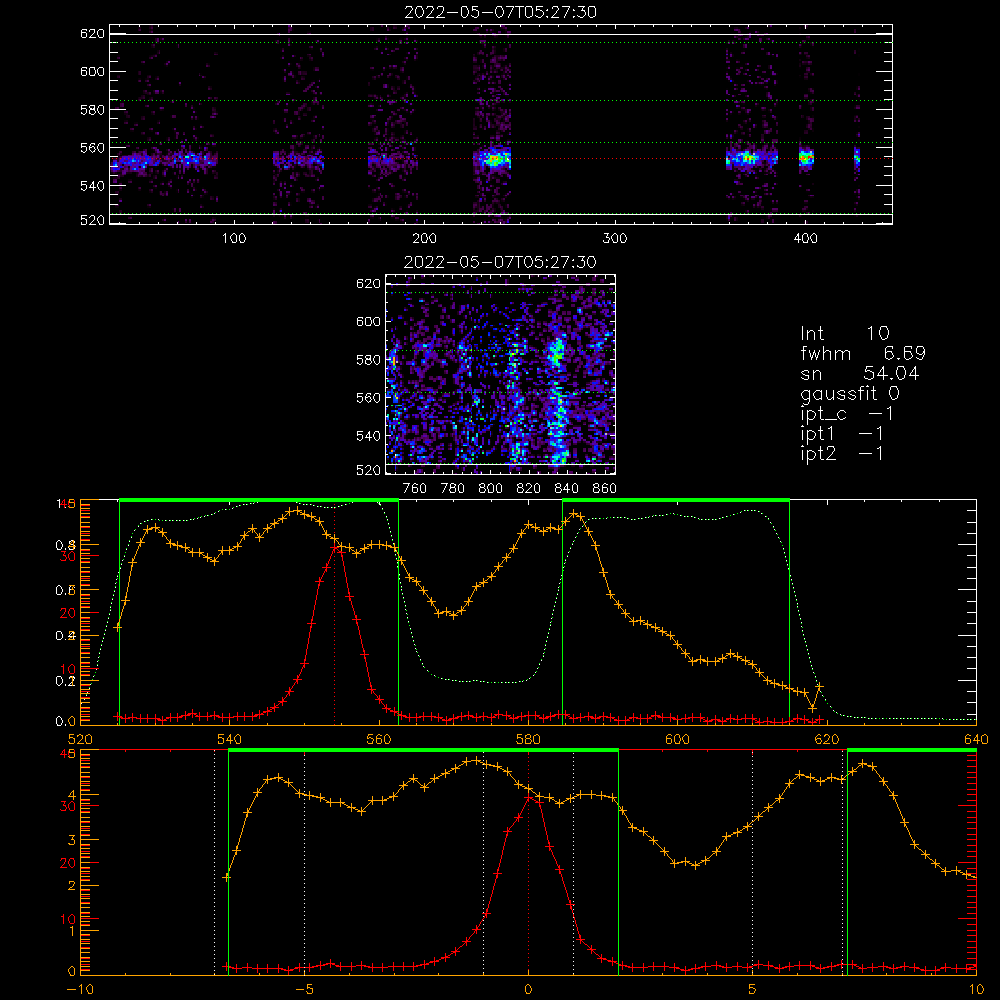Click the red curve peak in the 520–640 profile plot
Image resolution: width=1000 pixels, height=1000 pixels.
[x=335, y=547]
